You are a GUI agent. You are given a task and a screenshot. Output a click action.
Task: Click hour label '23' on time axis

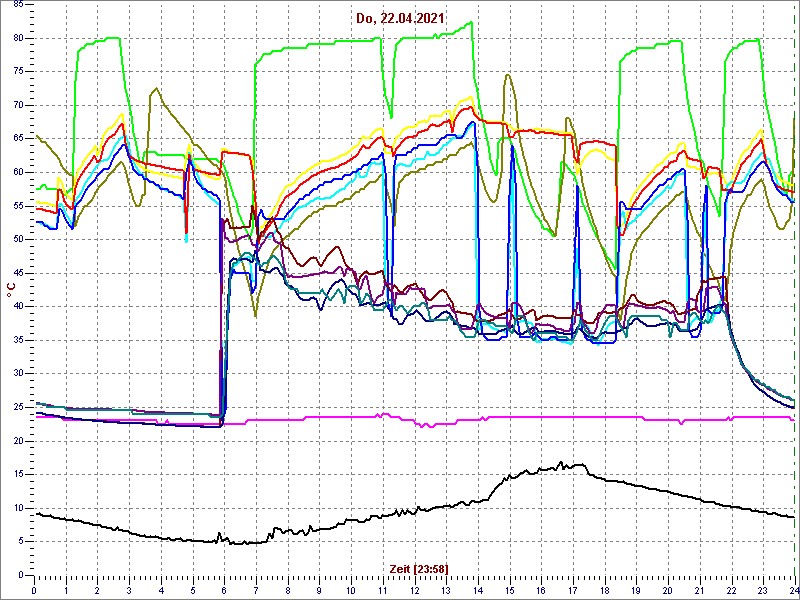tap(763, 590)
